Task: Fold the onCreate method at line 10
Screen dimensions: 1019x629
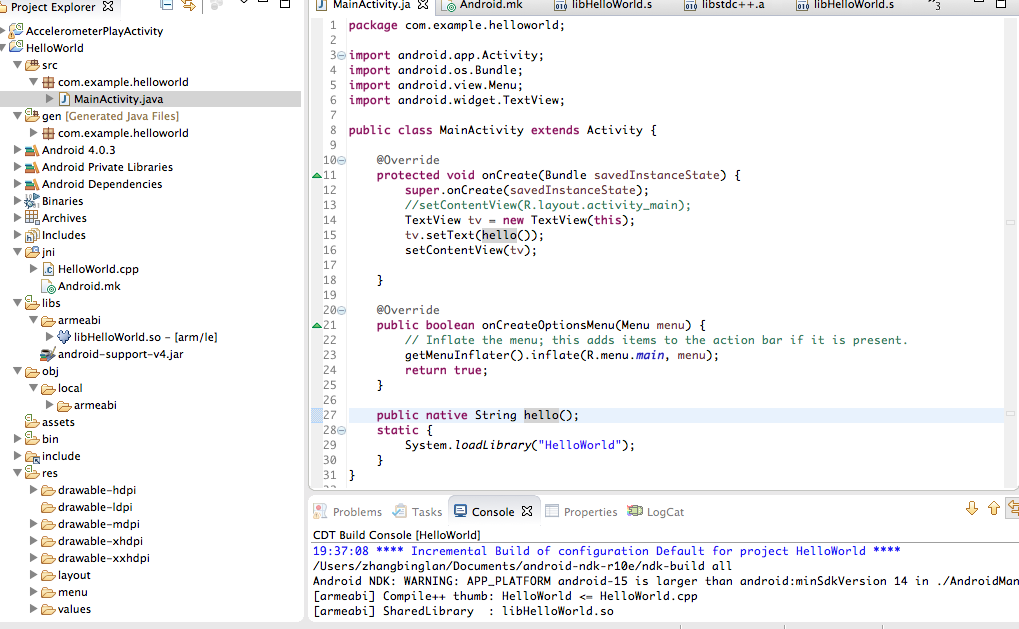Action: tap(342, 160)
